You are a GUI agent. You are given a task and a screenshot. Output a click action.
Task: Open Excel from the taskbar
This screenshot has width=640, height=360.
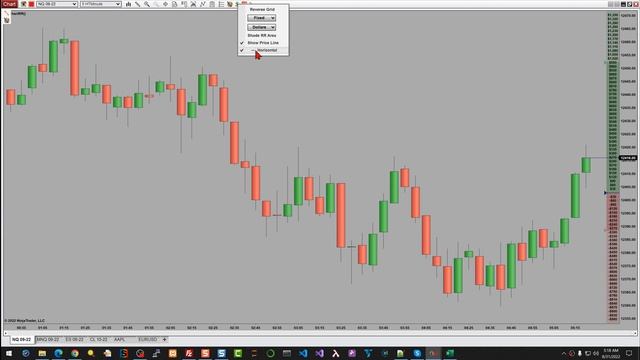pos(449,353)
